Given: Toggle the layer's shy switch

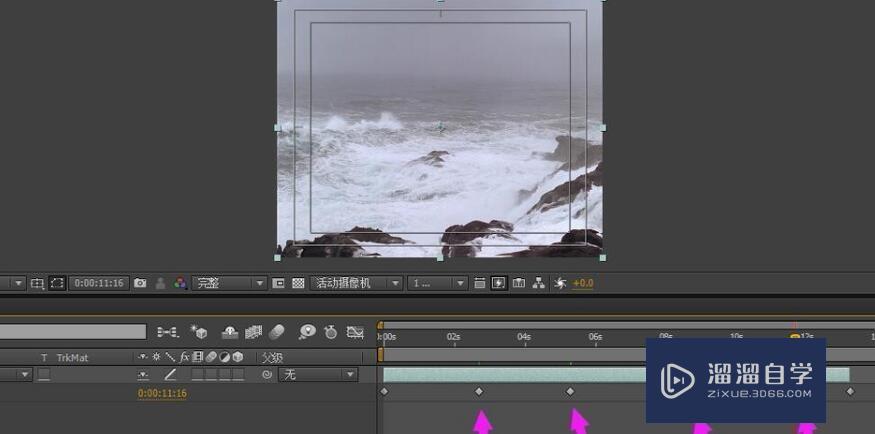Looking at the screenshot, I should point(143,375).
